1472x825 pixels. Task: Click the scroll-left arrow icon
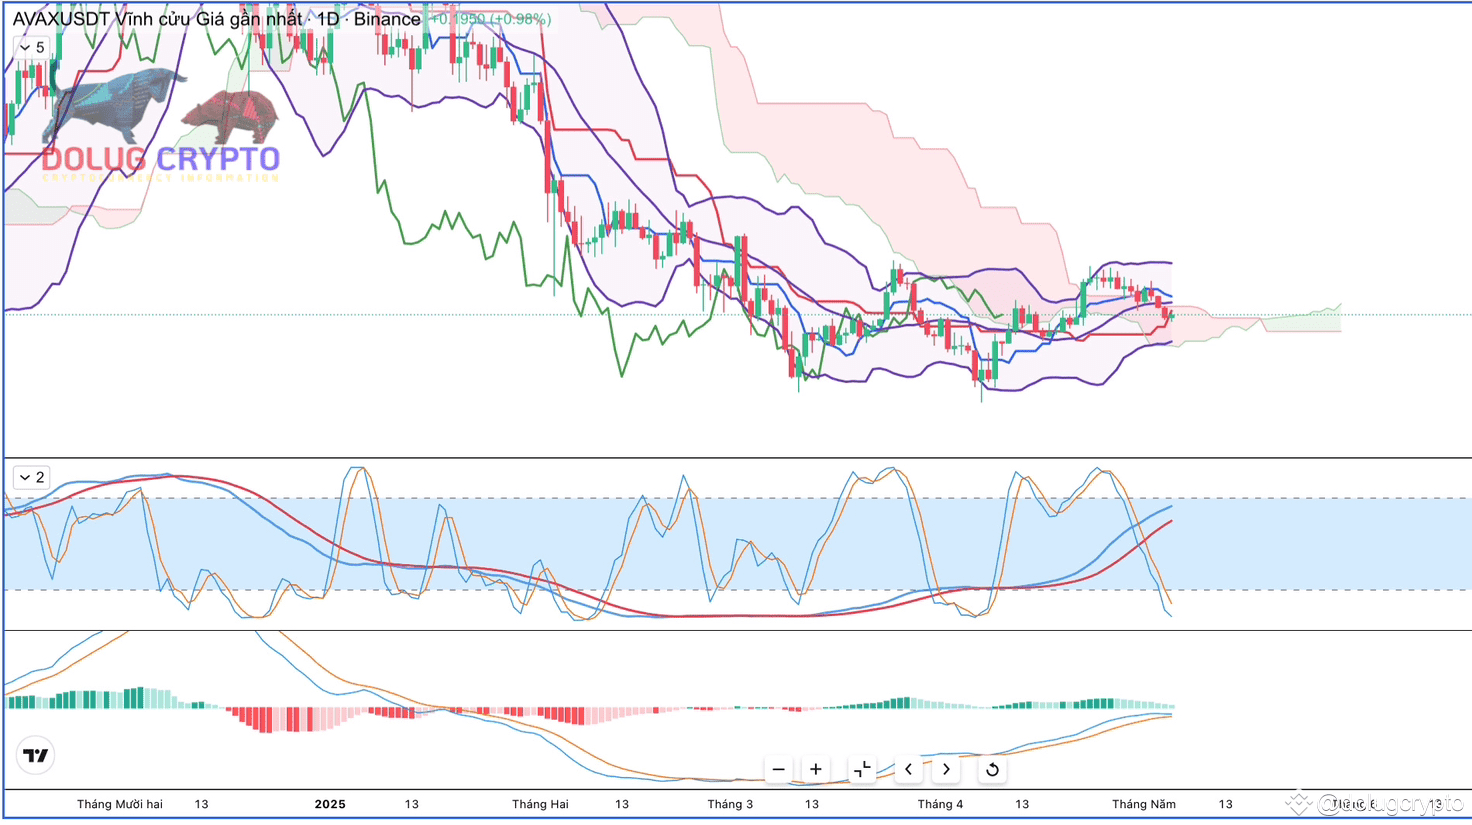point(908,769)
